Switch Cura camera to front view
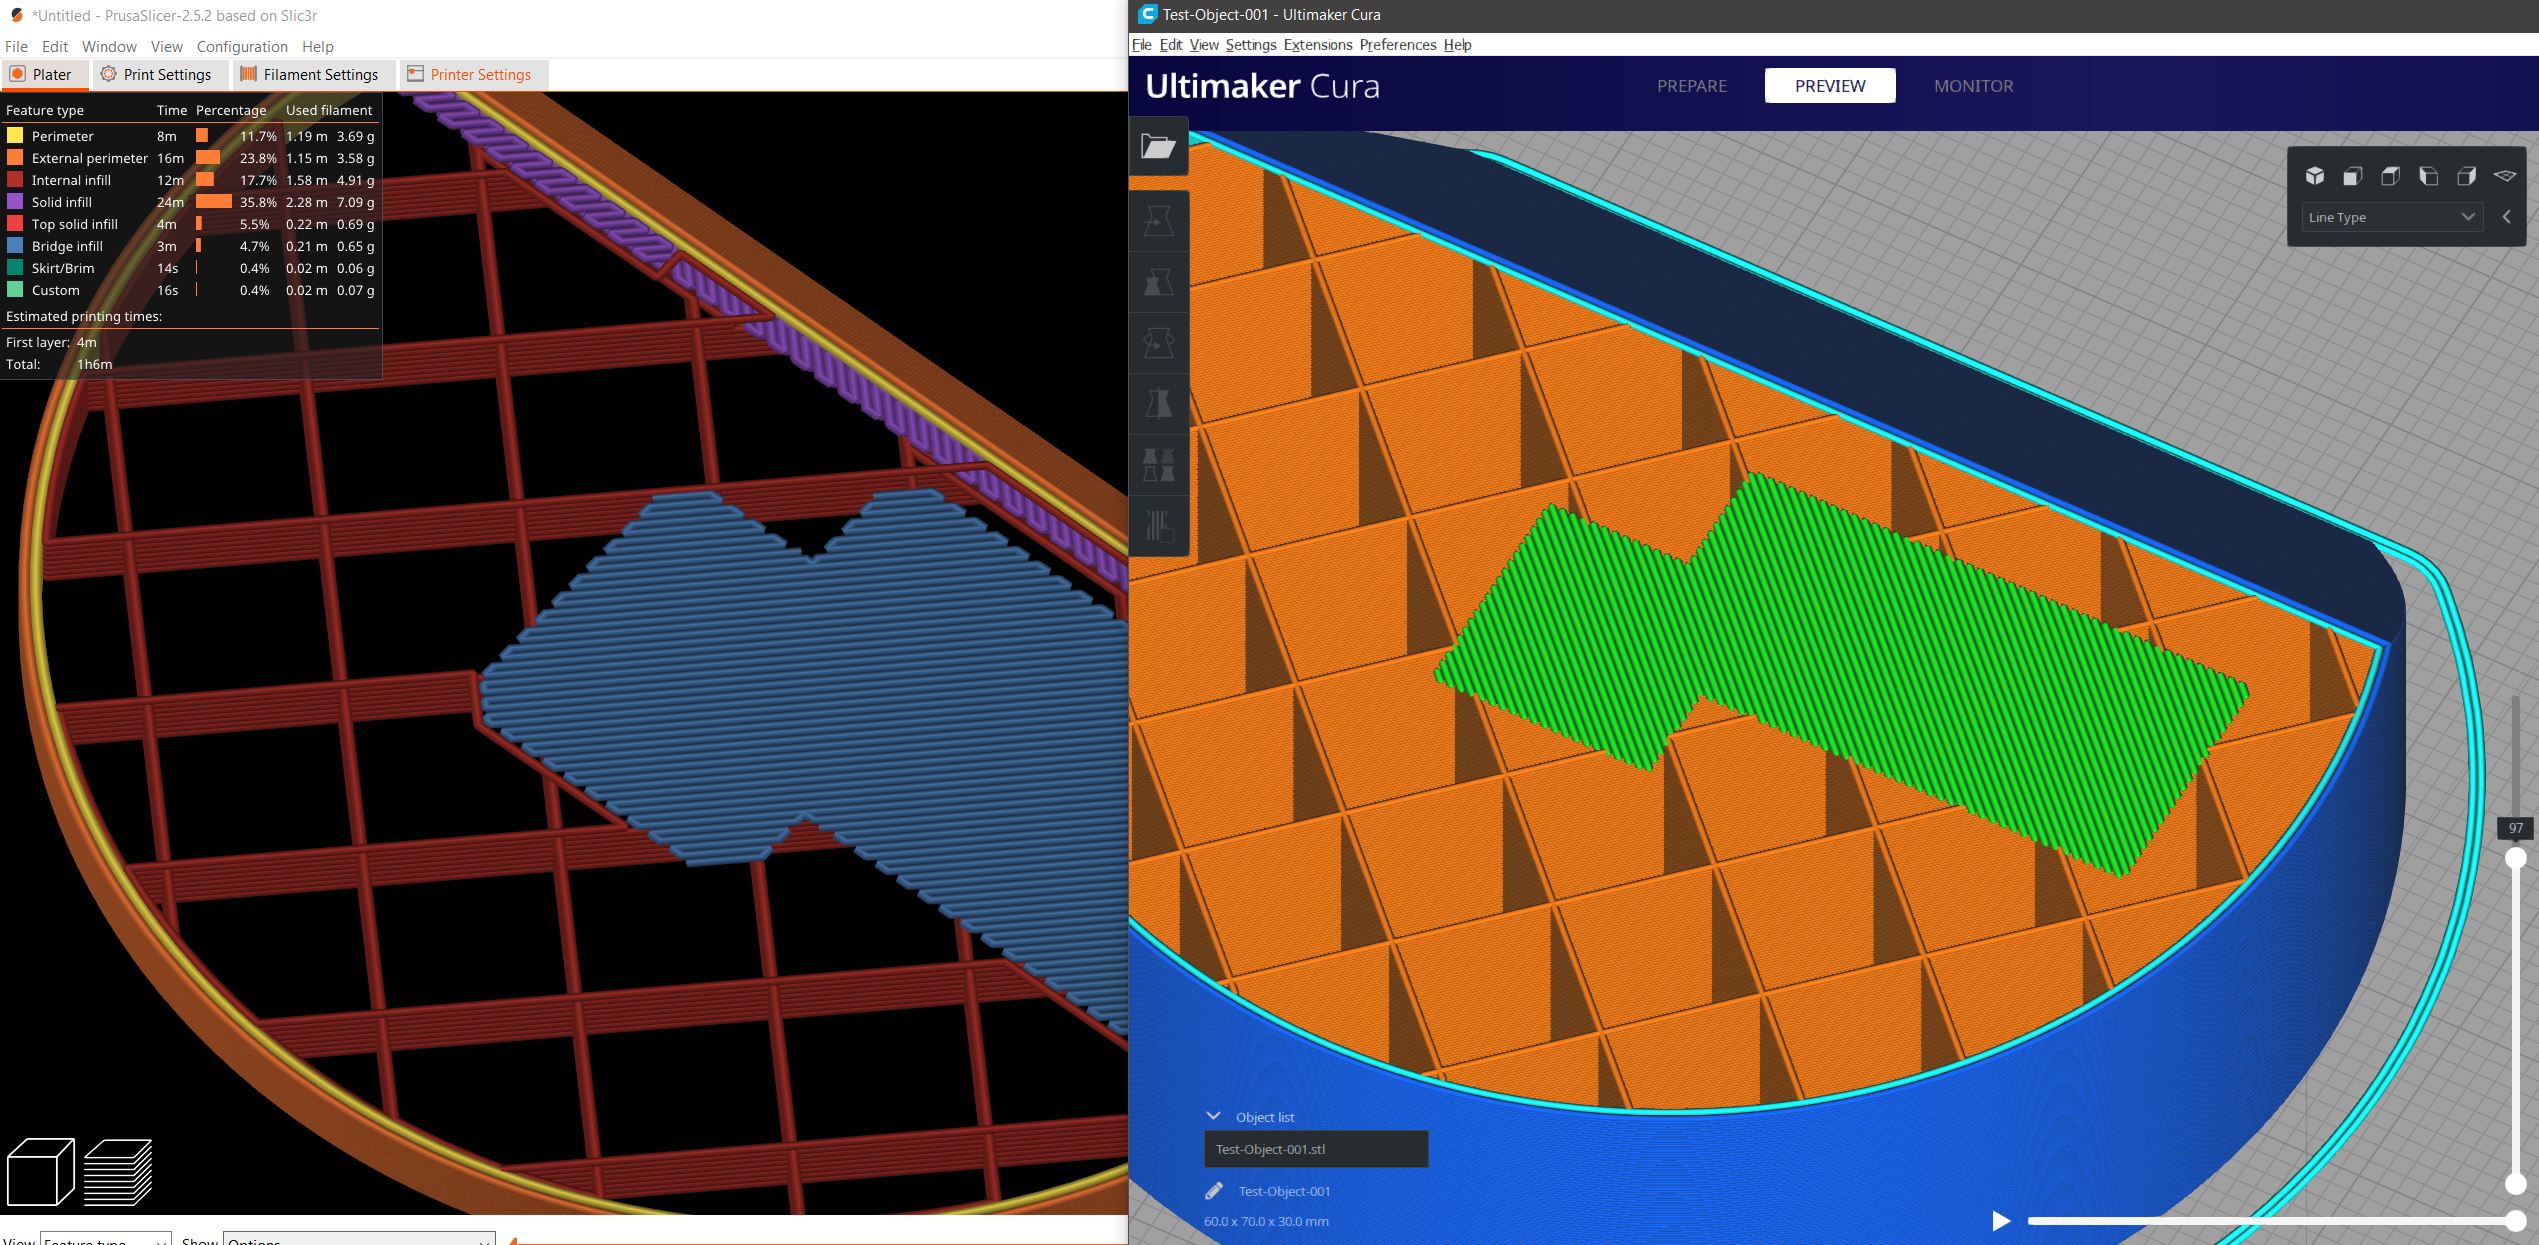Viewport: 2539px width, 1245px height. coord(2352,176)
